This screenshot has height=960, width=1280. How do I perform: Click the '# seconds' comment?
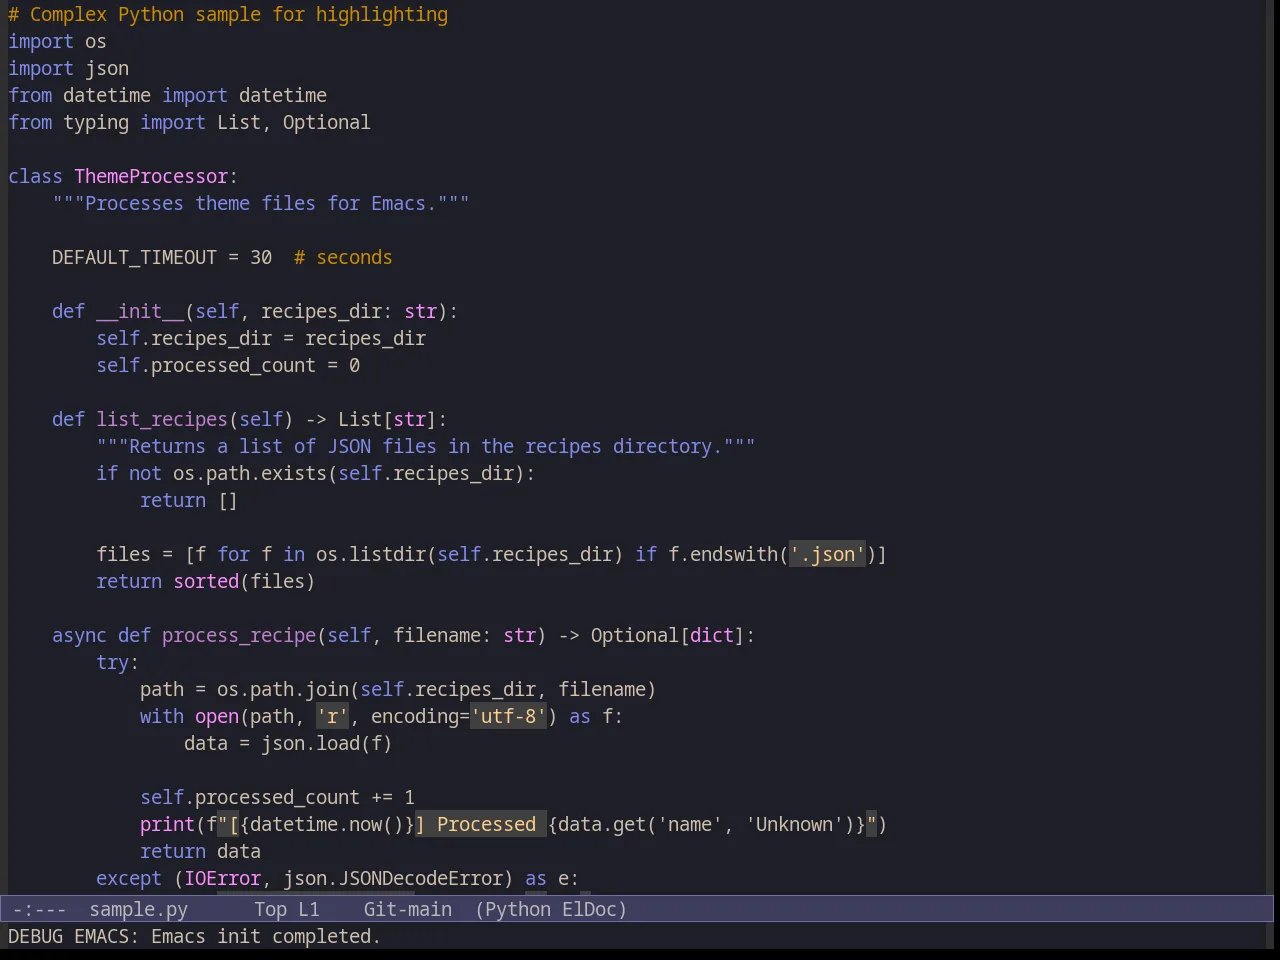click(343, 257)
